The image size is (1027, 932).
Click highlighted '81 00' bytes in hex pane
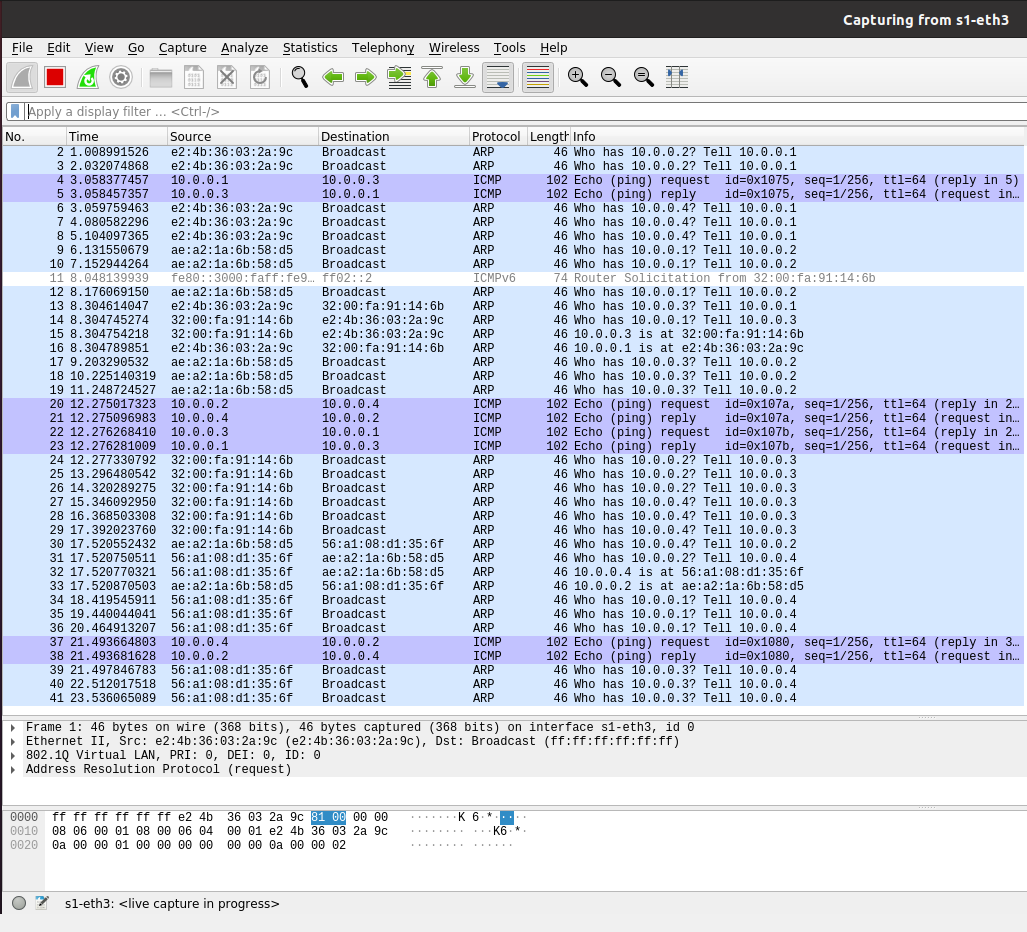point(328,817)
